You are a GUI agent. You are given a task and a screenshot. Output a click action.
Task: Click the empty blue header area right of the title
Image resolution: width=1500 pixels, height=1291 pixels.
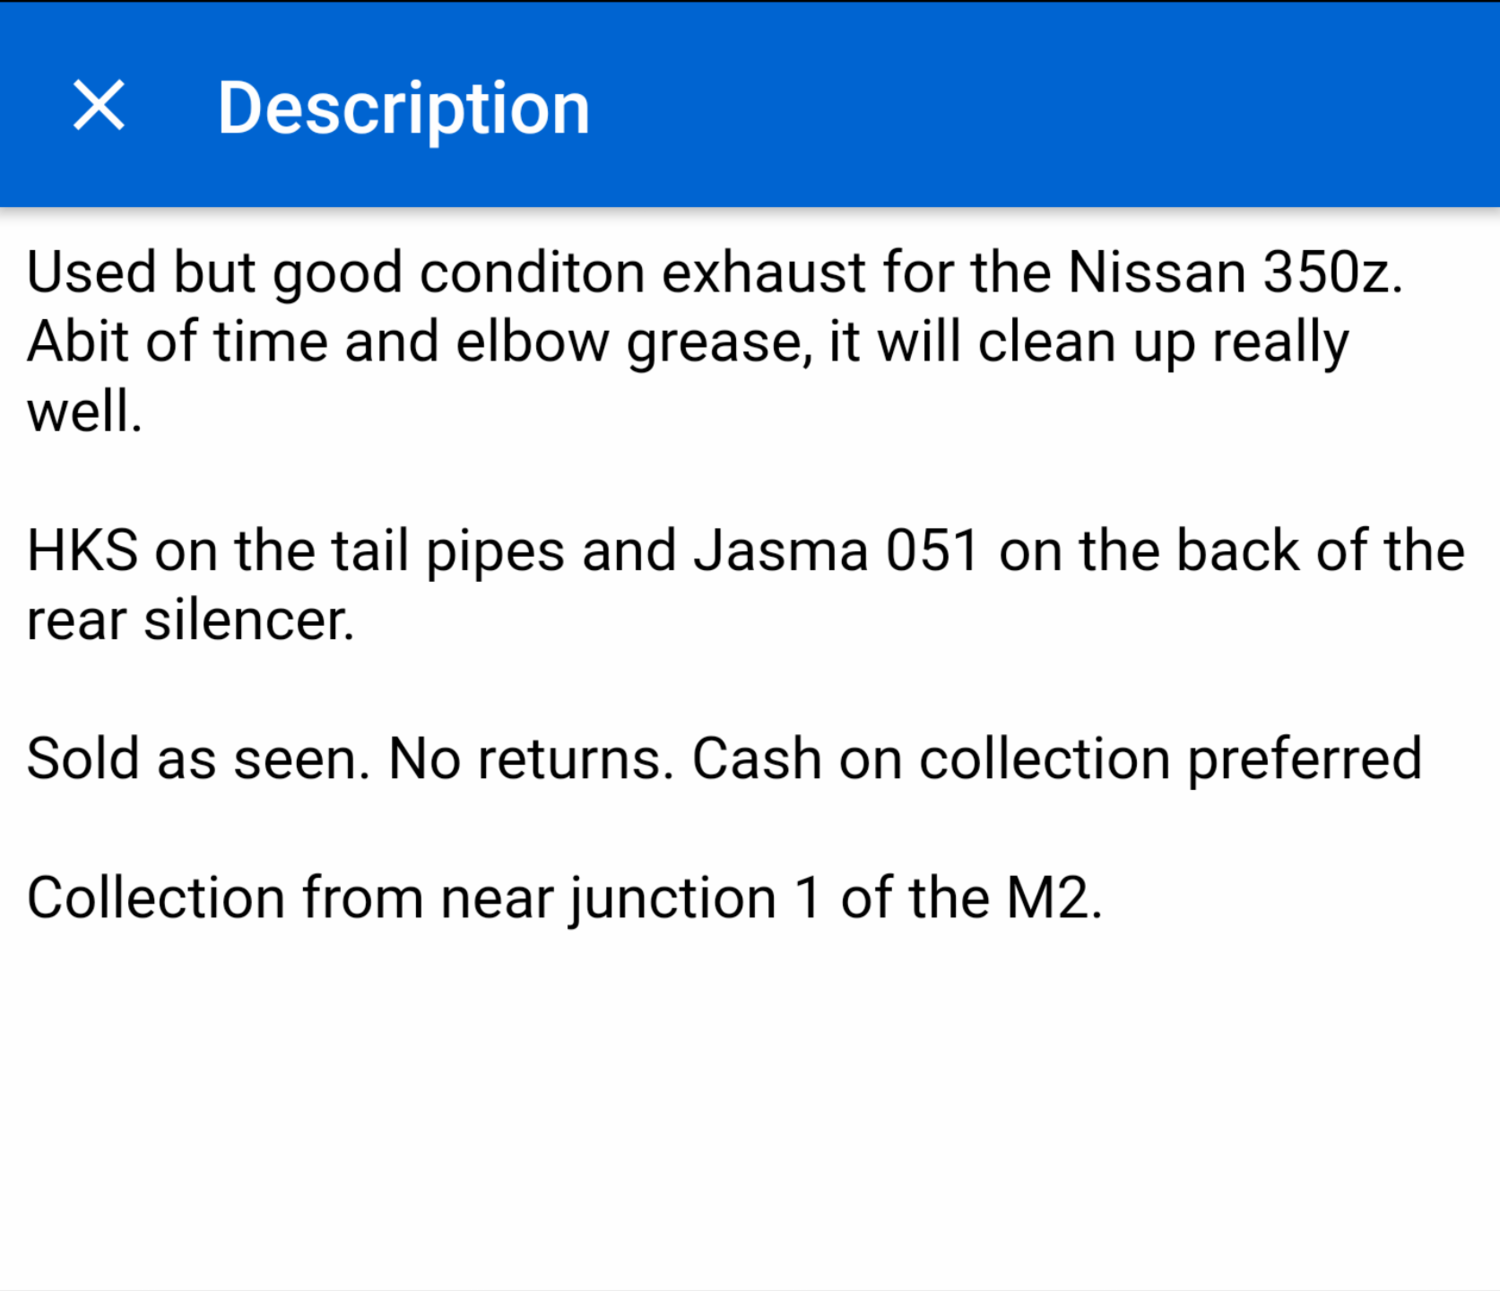click(x=1050, y=108)
